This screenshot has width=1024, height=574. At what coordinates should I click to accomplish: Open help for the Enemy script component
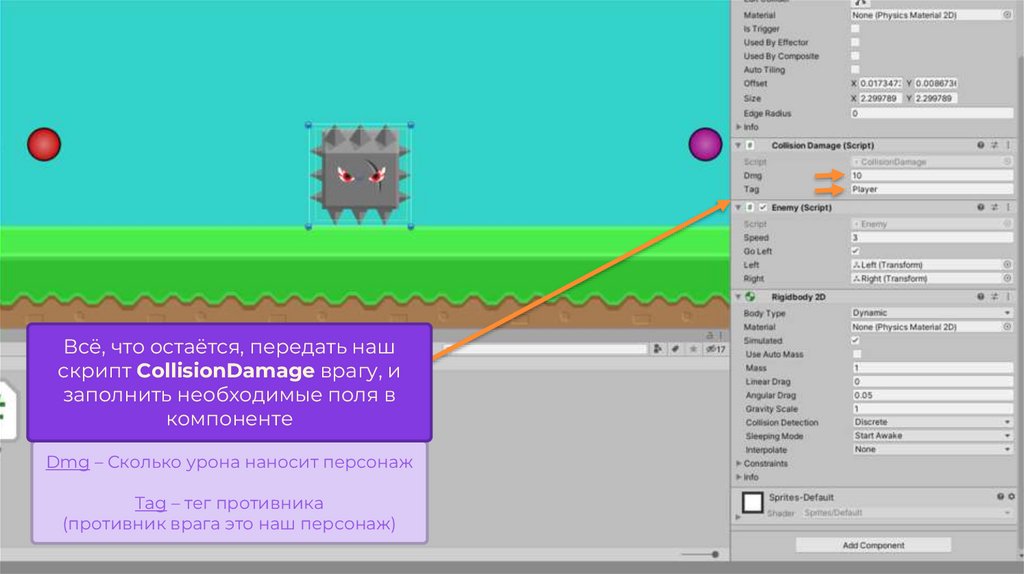tap(980, 207)
